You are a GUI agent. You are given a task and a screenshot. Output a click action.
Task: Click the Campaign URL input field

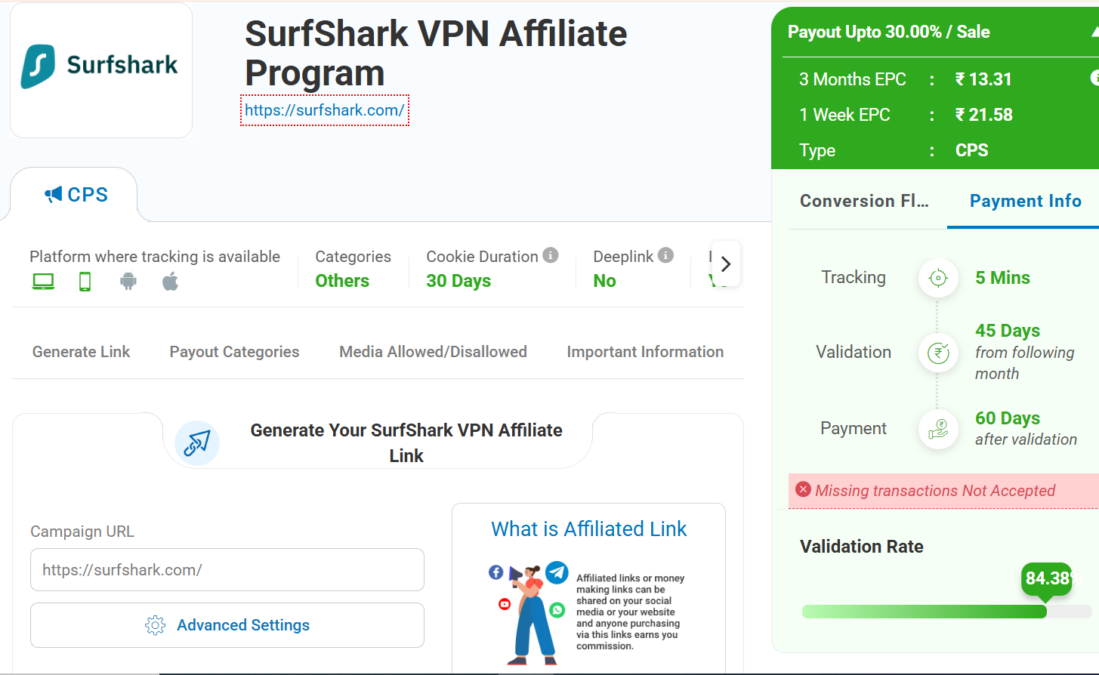click(x=227, y=570)
